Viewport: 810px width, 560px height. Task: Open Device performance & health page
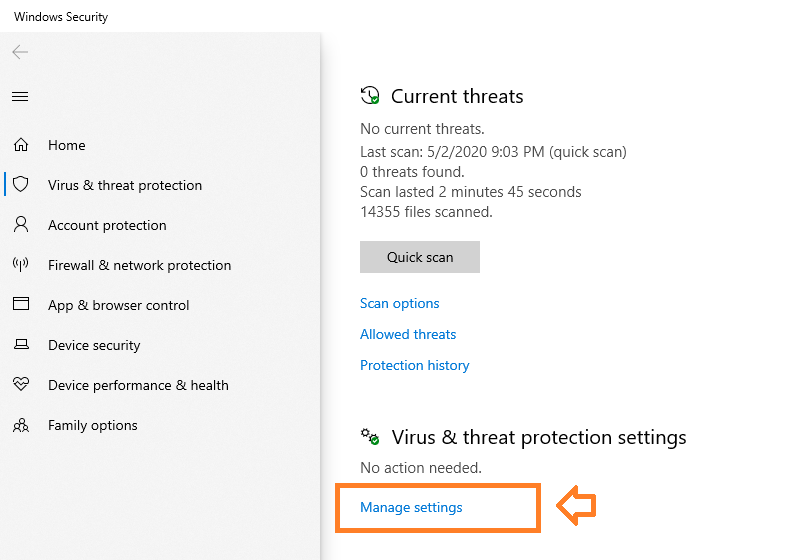(138, 385)
